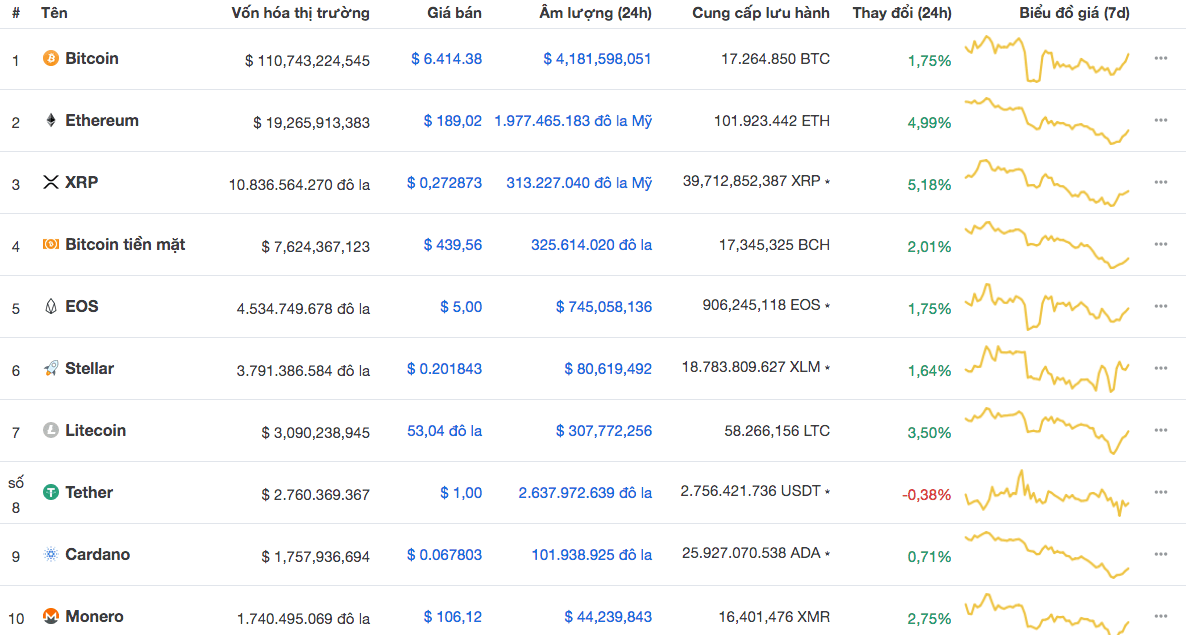Click Bitcoin market cap $ 110,743,224,545
1191x635 pixels.
(308, 61)
